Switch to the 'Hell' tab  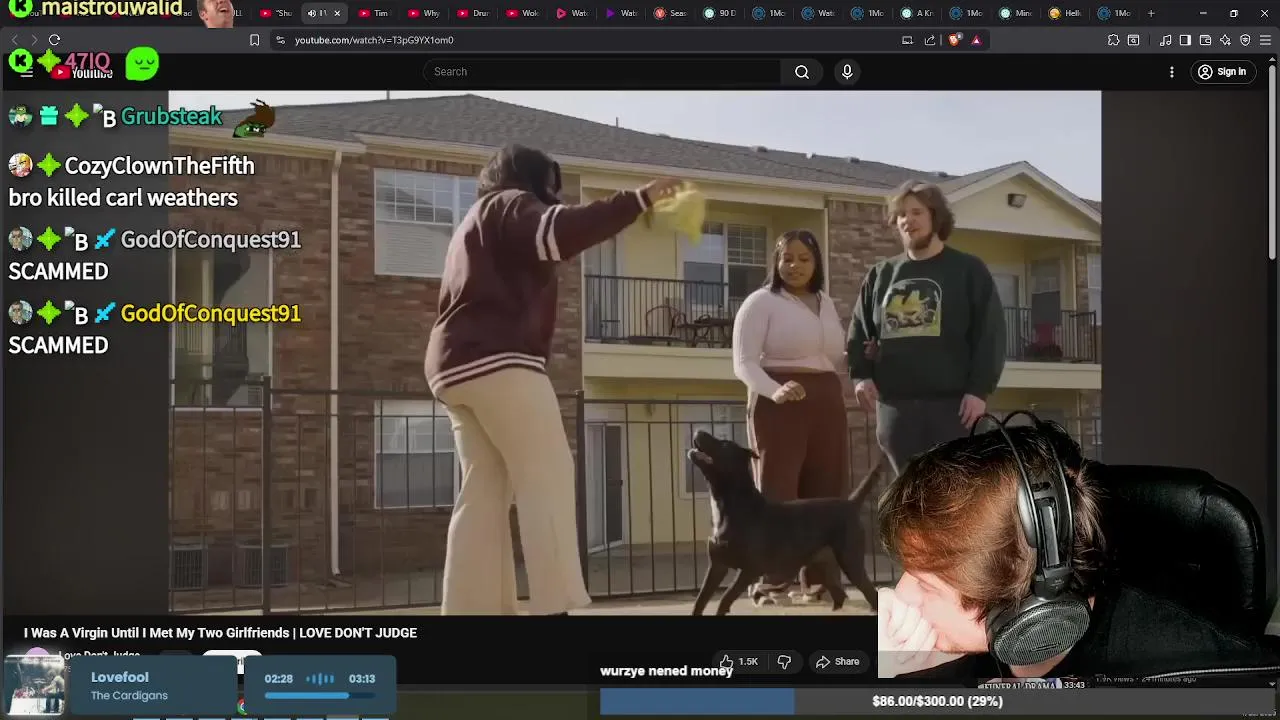[1065, 13]
